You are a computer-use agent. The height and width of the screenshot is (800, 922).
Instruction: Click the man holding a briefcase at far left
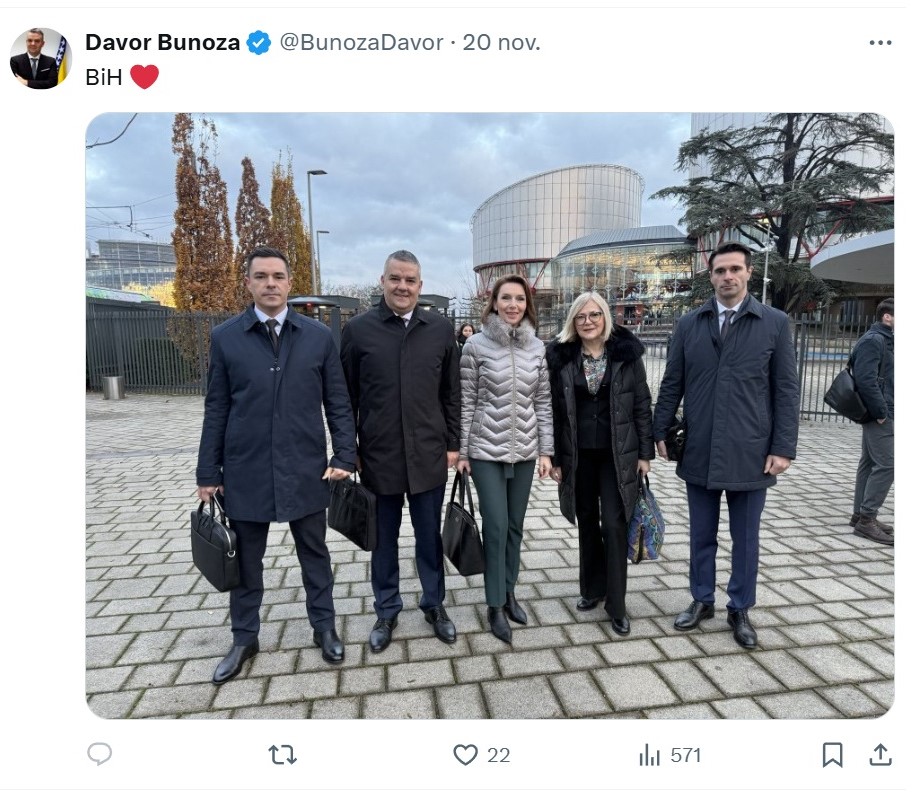coord(273,464)
